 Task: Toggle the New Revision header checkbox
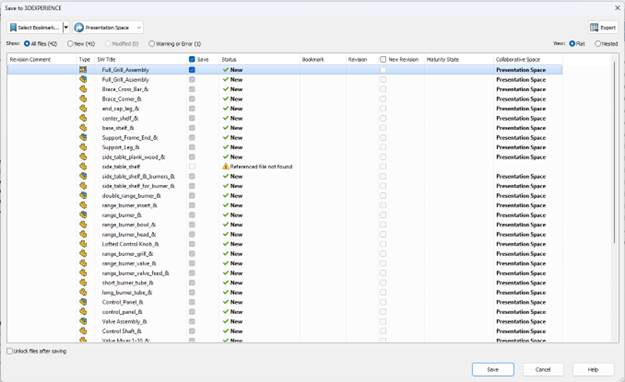(x=383, y=59)
